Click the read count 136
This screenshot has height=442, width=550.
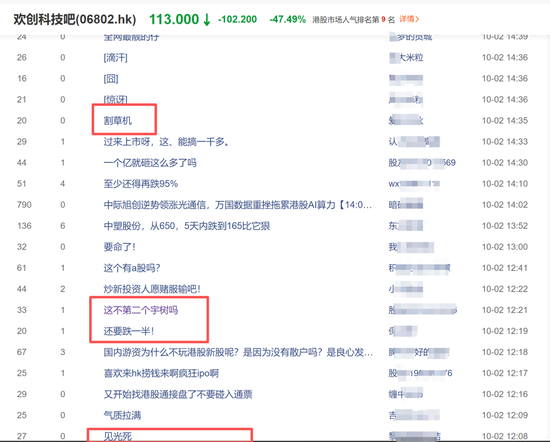24,226
